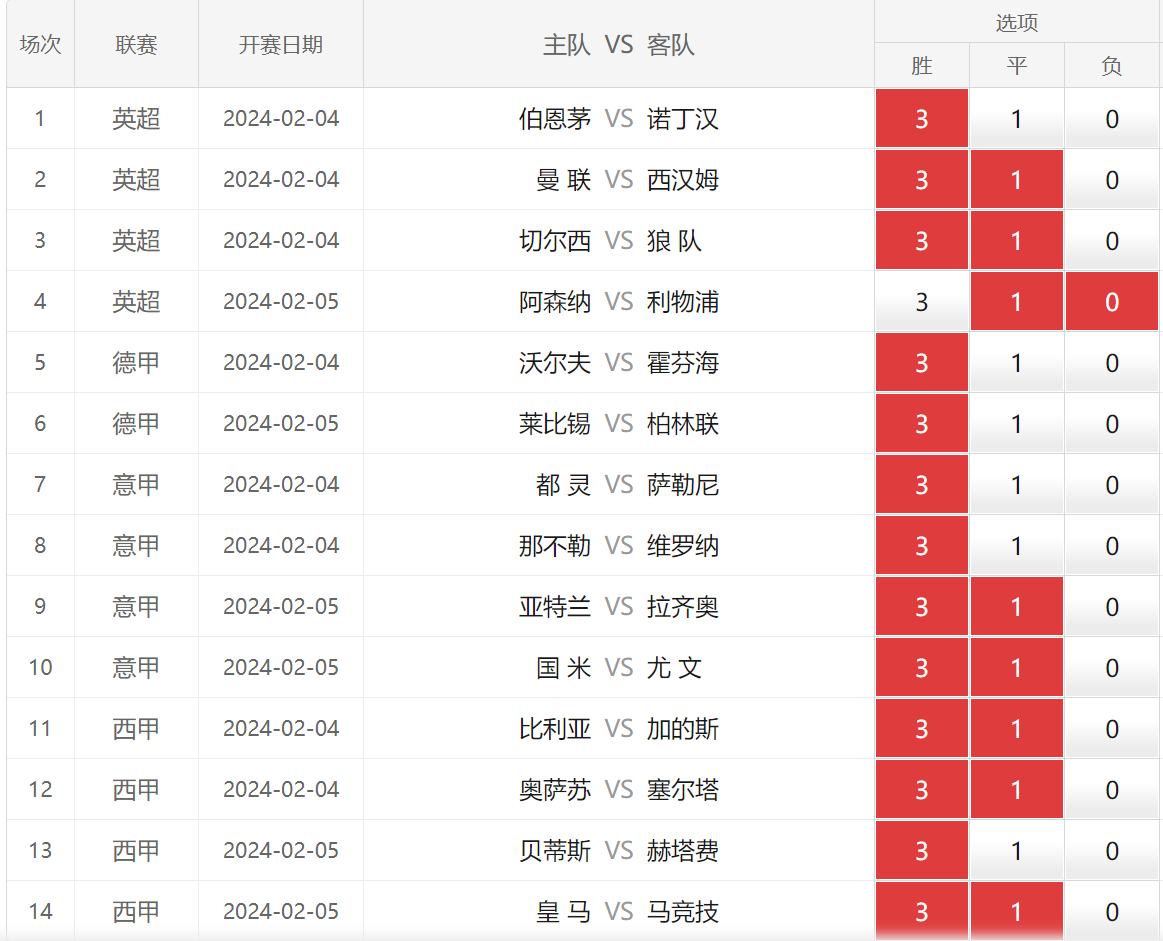Click the team name 马竞技
Screen dimensions: 1163x941
pos(682,911)
